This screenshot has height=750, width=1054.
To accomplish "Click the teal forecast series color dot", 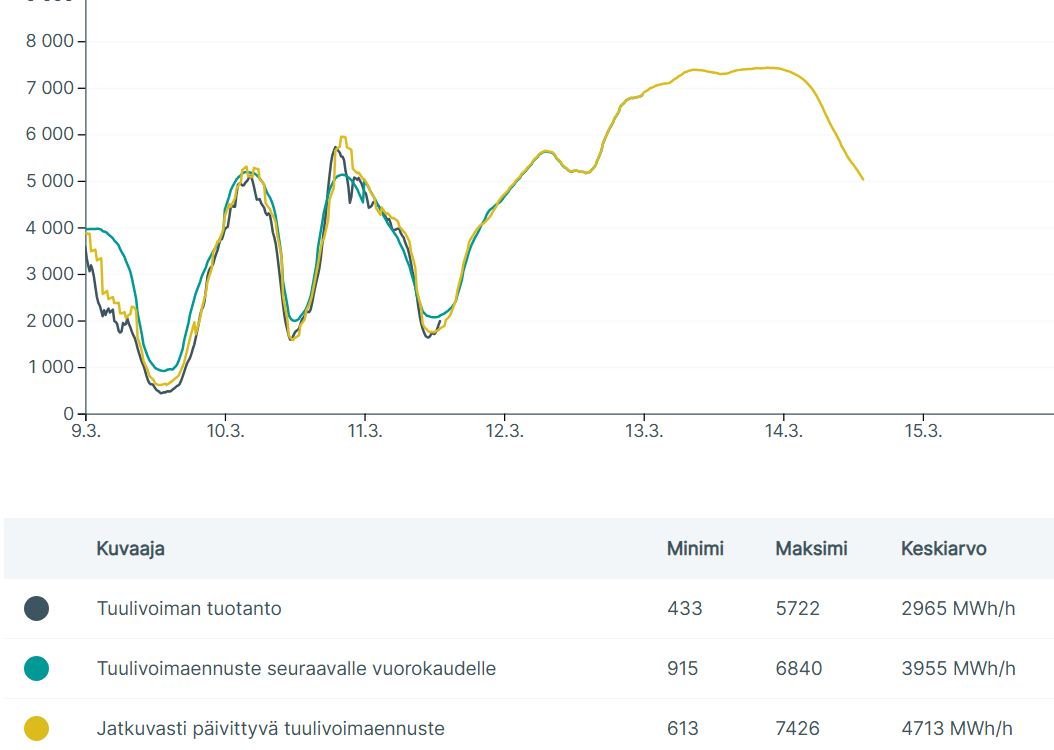I will coord(36,668).
